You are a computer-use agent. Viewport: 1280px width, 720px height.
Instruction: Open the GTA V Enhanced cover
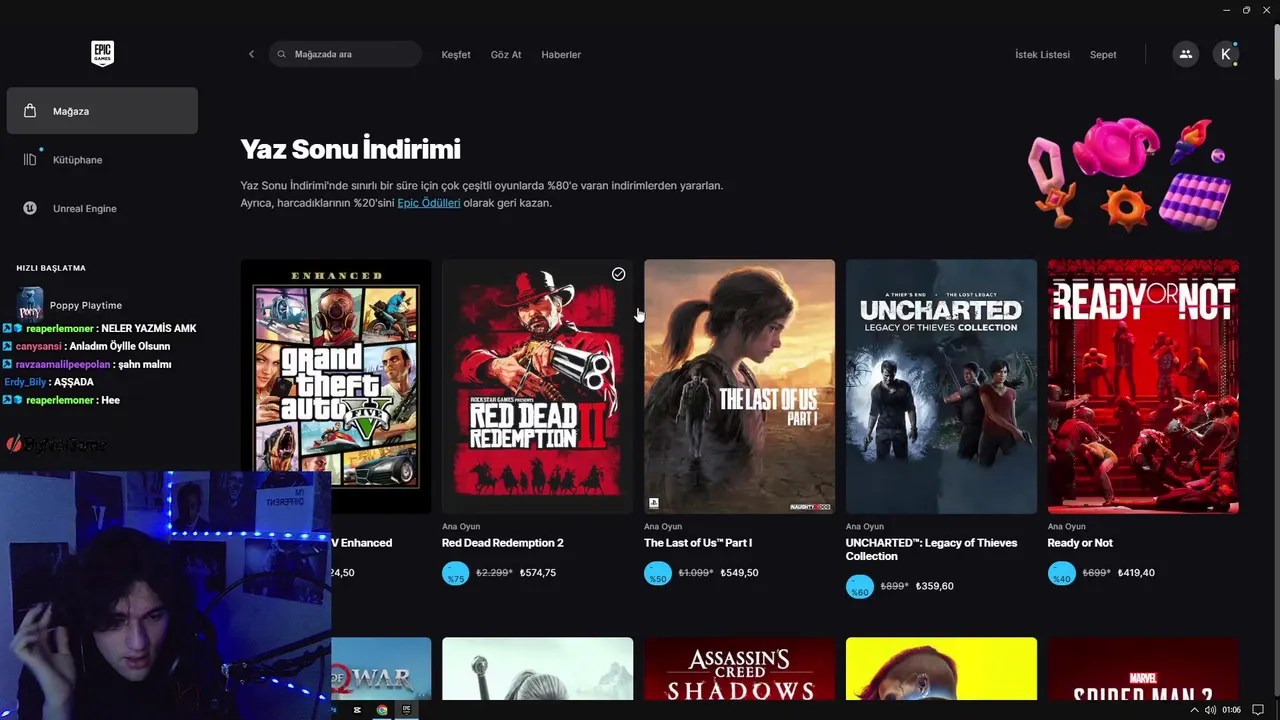[336, 386]
